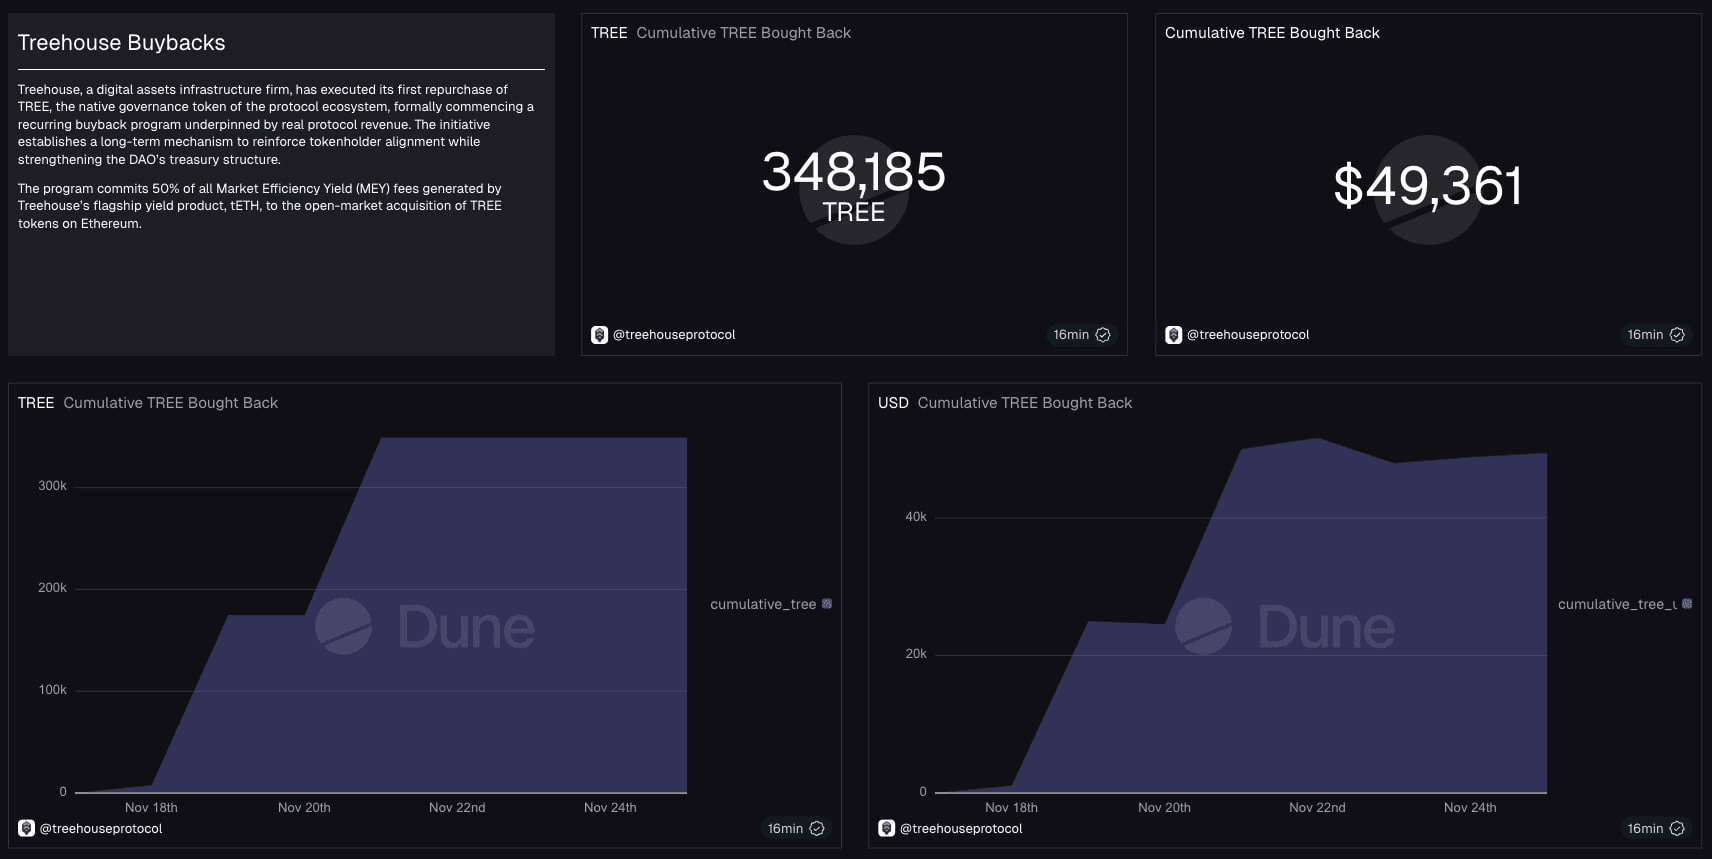Open the TREE counter's title Cumulative TREE Bought Back
Viewport: 1712px width, 859px height.
click(x=744, y=33)
